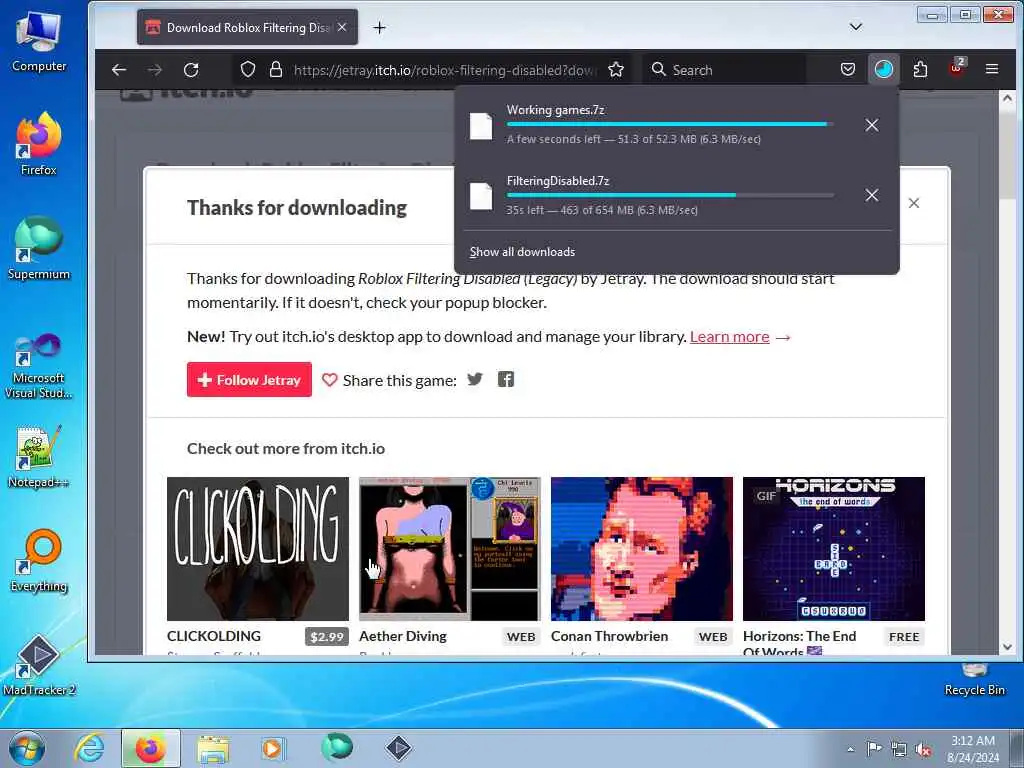The height and width of the screenshot is (768, 1024).
Task: Click the Aether Diving title link
Action: 403,636
